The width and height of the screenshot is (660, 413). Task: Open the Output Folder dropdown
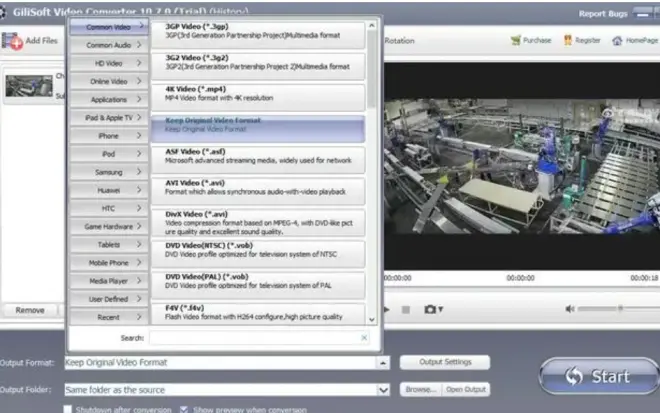(383, 389)
